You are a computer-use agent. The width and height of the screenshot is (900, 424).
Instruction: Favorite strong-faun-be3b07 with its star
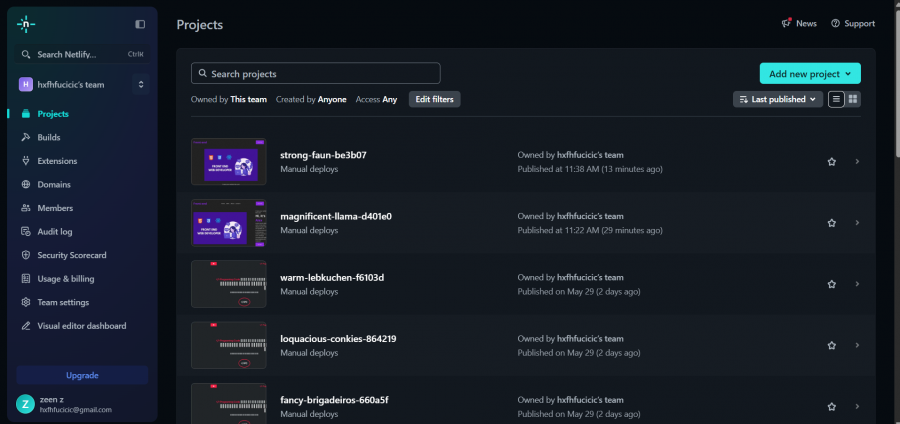tap(832, 162)
